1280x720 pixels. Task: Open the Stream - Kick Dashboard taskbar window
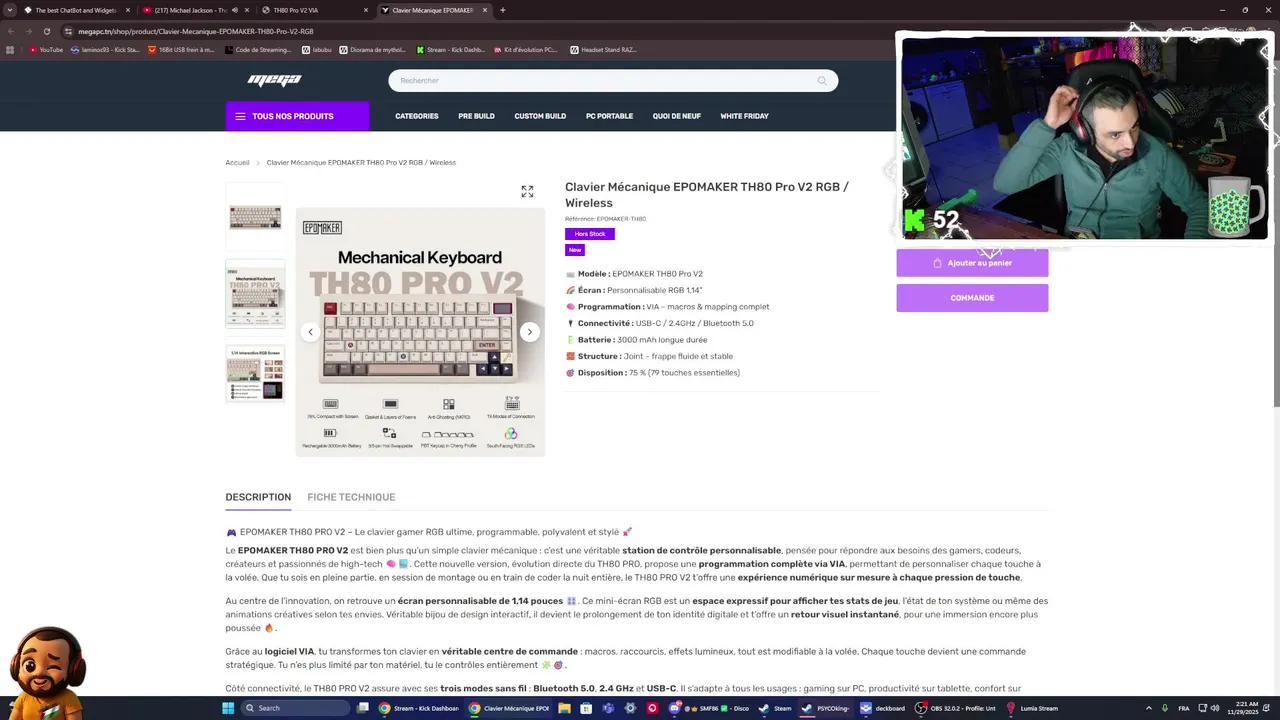click(x=421, y=708)
